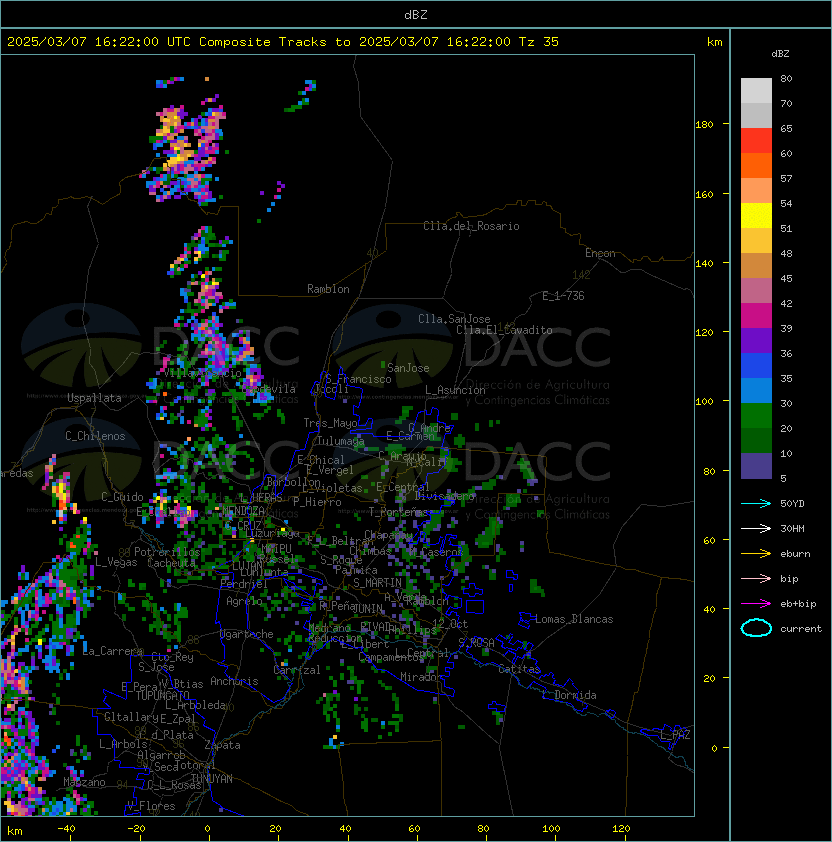Click the 60 dBZ orange-red color swatch

pos(756,165)
